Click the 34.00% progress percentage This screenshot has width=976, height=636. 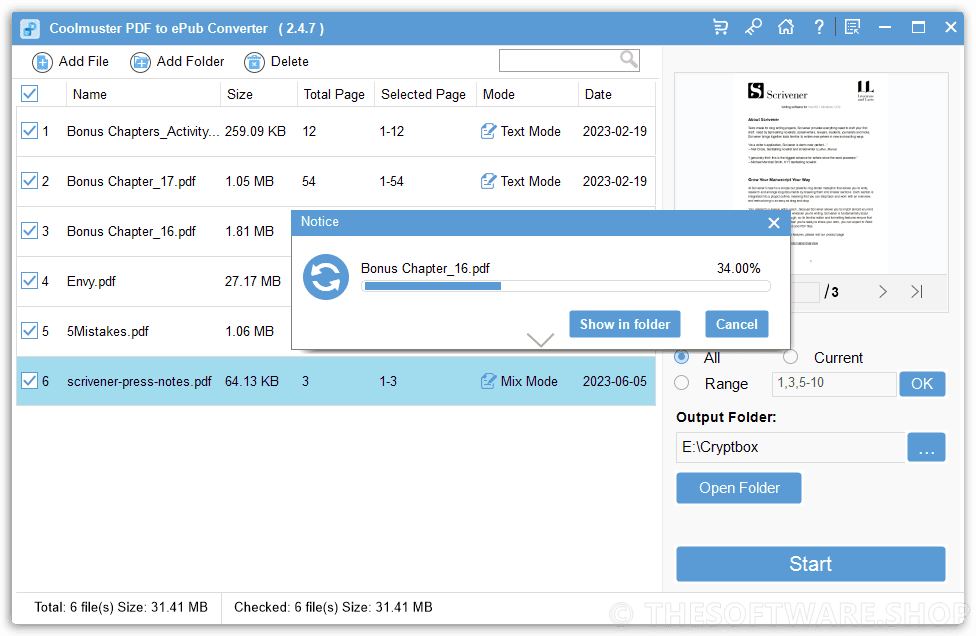[738, 268]
